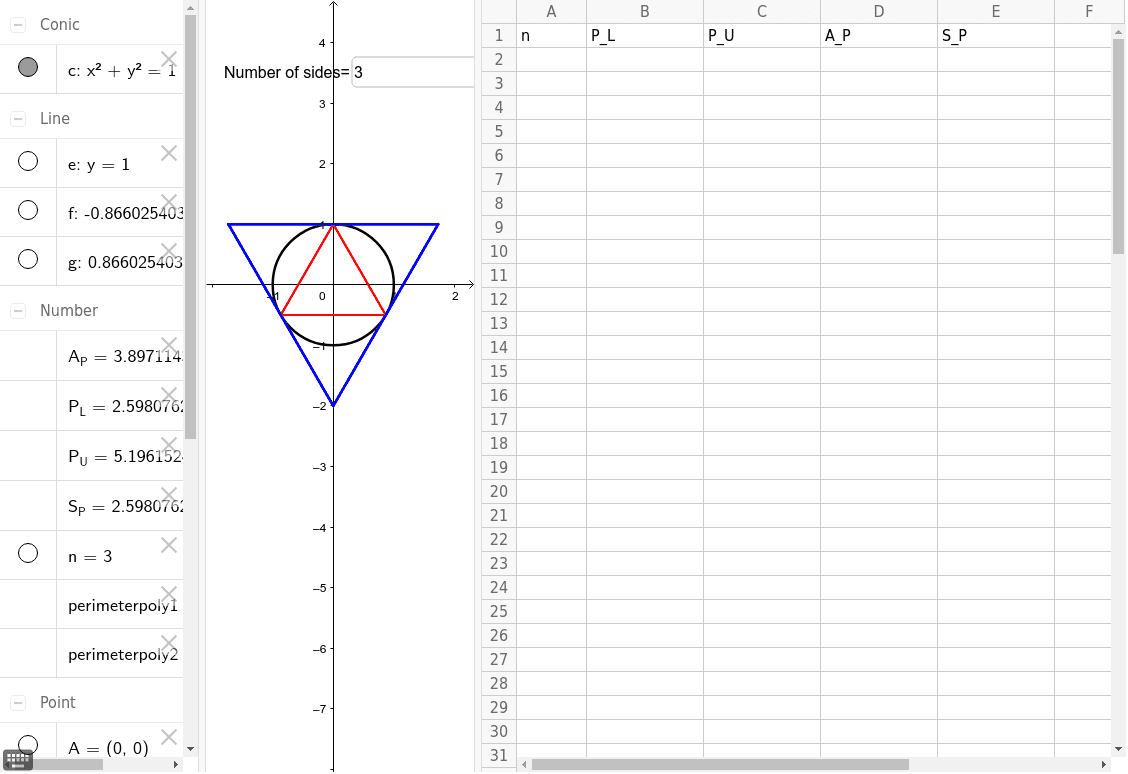Click cell containing 'S_P'
1128x774 pixels.
996,35
